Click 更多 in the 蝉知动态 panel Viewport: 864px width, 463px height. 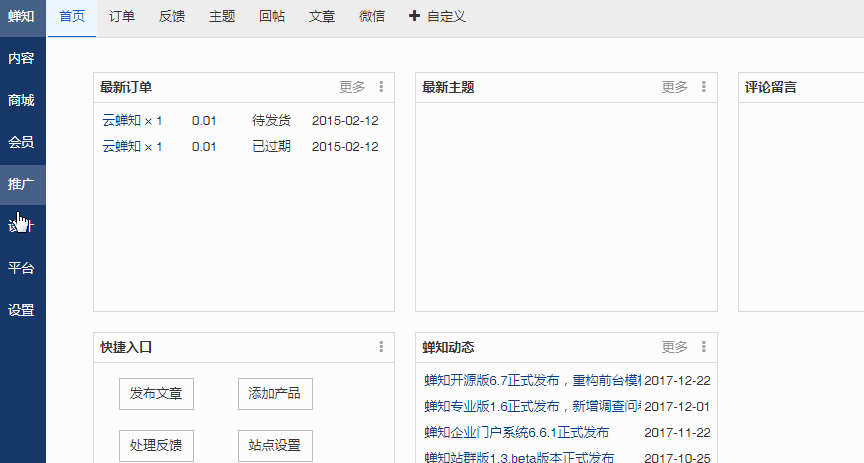[x=675, y=347]
